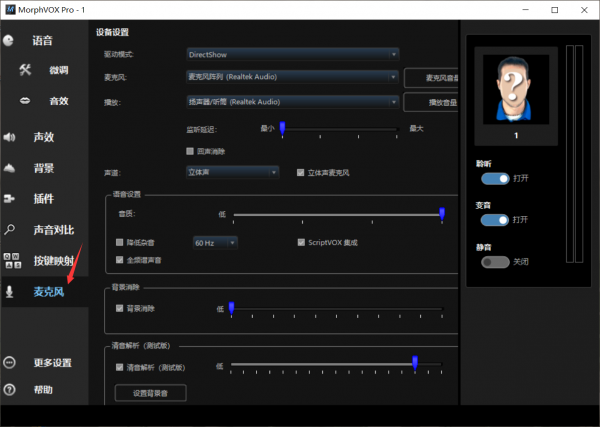Click the 音效 lips icon
Screen dimensions: 600x427
tap(25, 101)
